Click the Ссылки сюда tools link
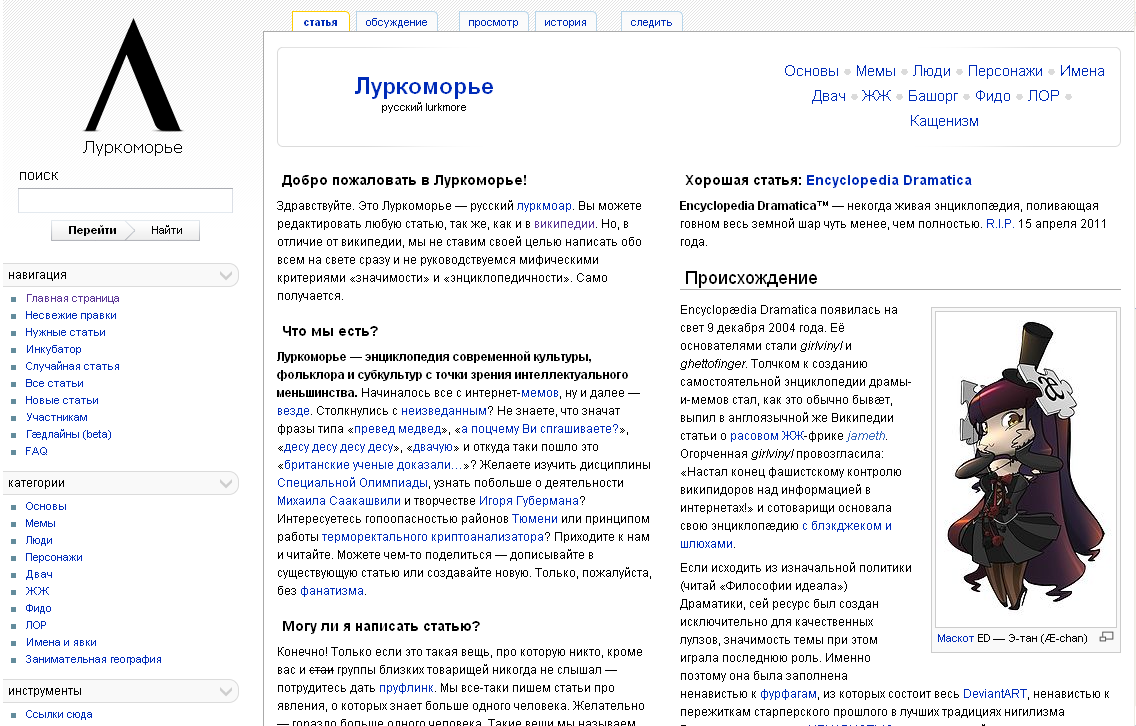The height and width of the screenshot is (726, 1136). [x=59, y=714]
